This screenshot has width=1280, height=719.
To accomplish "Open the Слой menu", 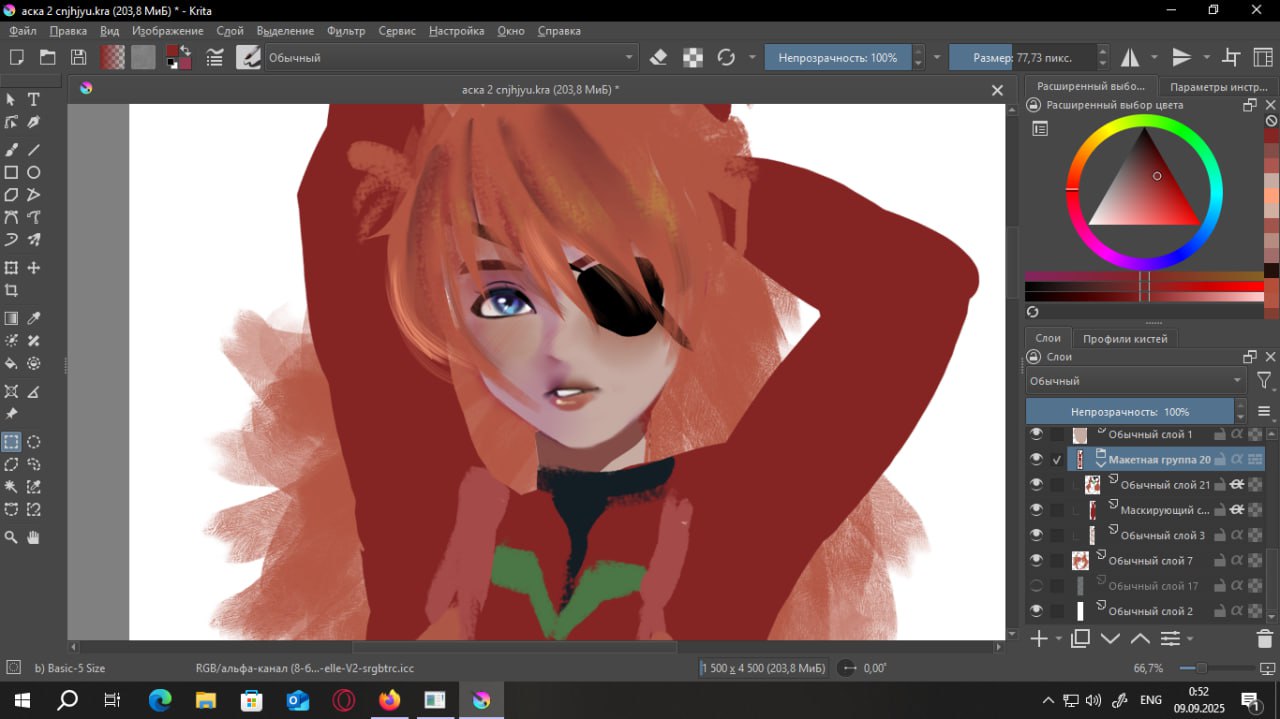I will click(230, 31).
